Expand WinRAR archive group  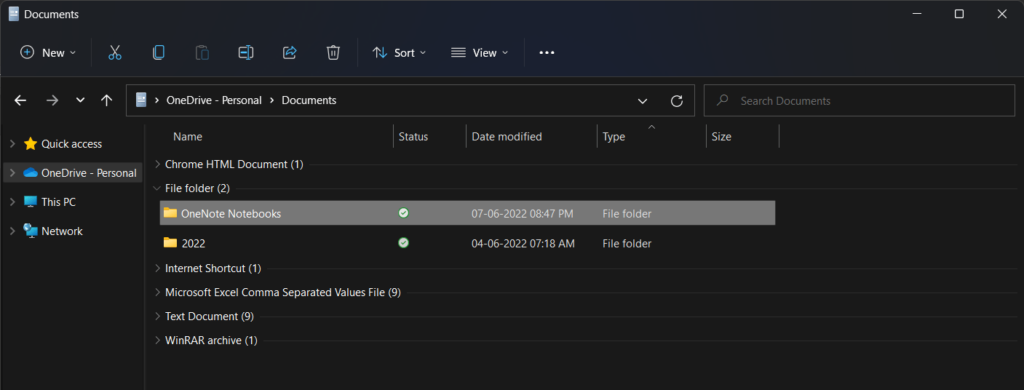click(157, 340)
